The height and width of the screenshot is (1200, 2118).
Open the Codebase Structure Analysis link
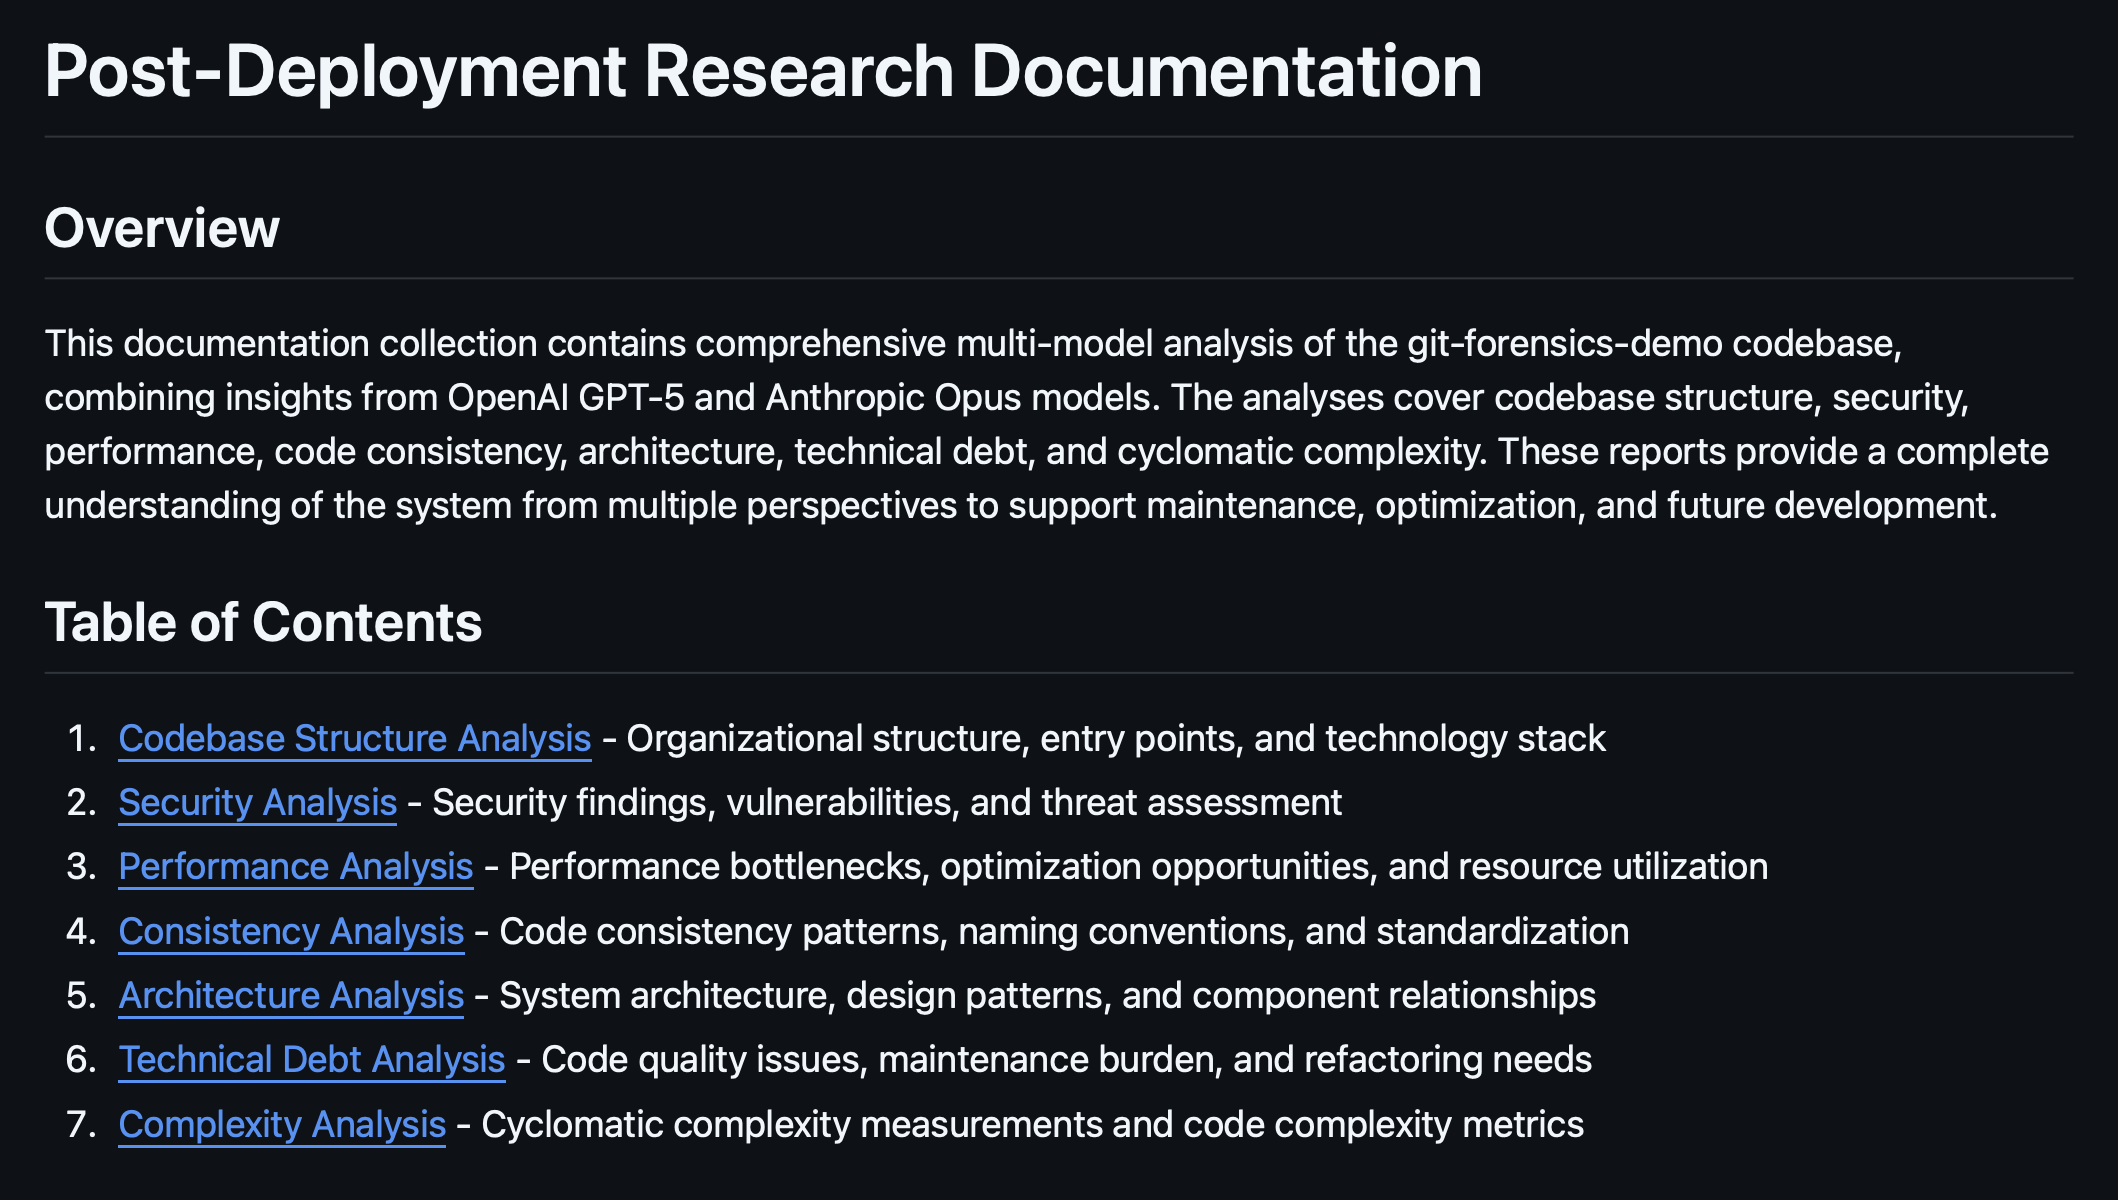point(354,738)
